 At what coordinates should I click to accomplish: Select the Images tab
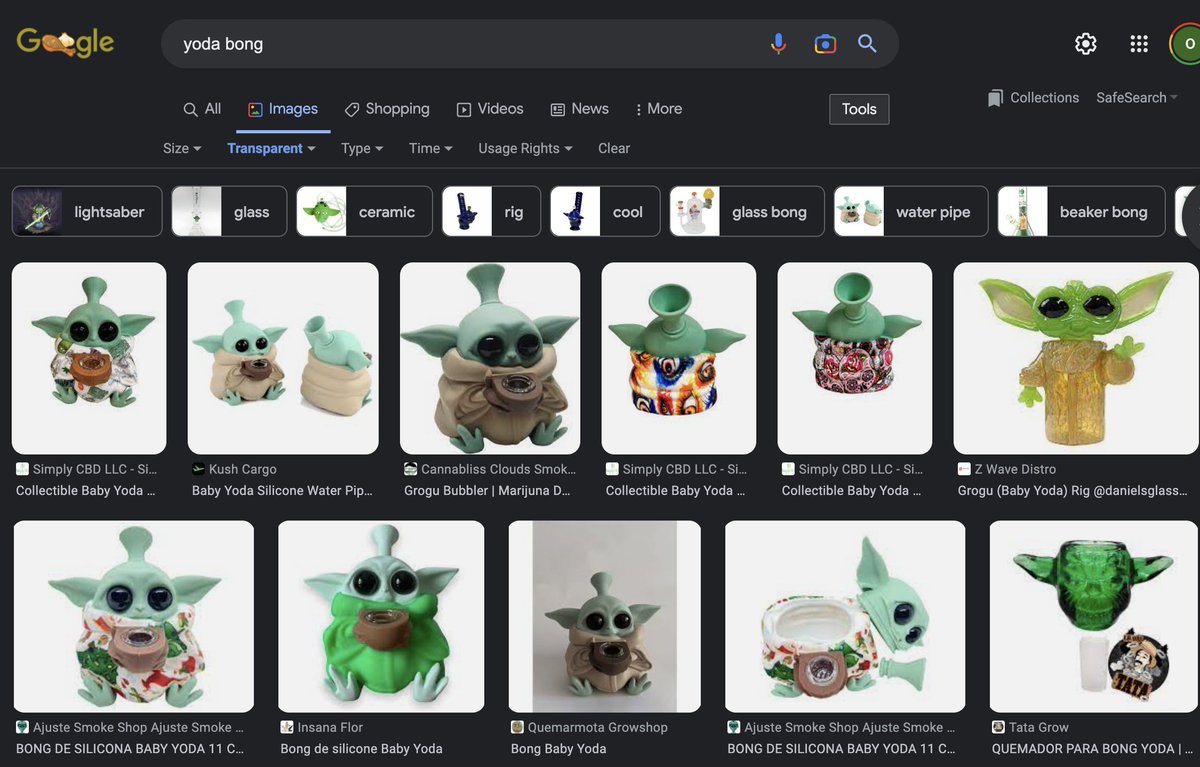point(283,109)
